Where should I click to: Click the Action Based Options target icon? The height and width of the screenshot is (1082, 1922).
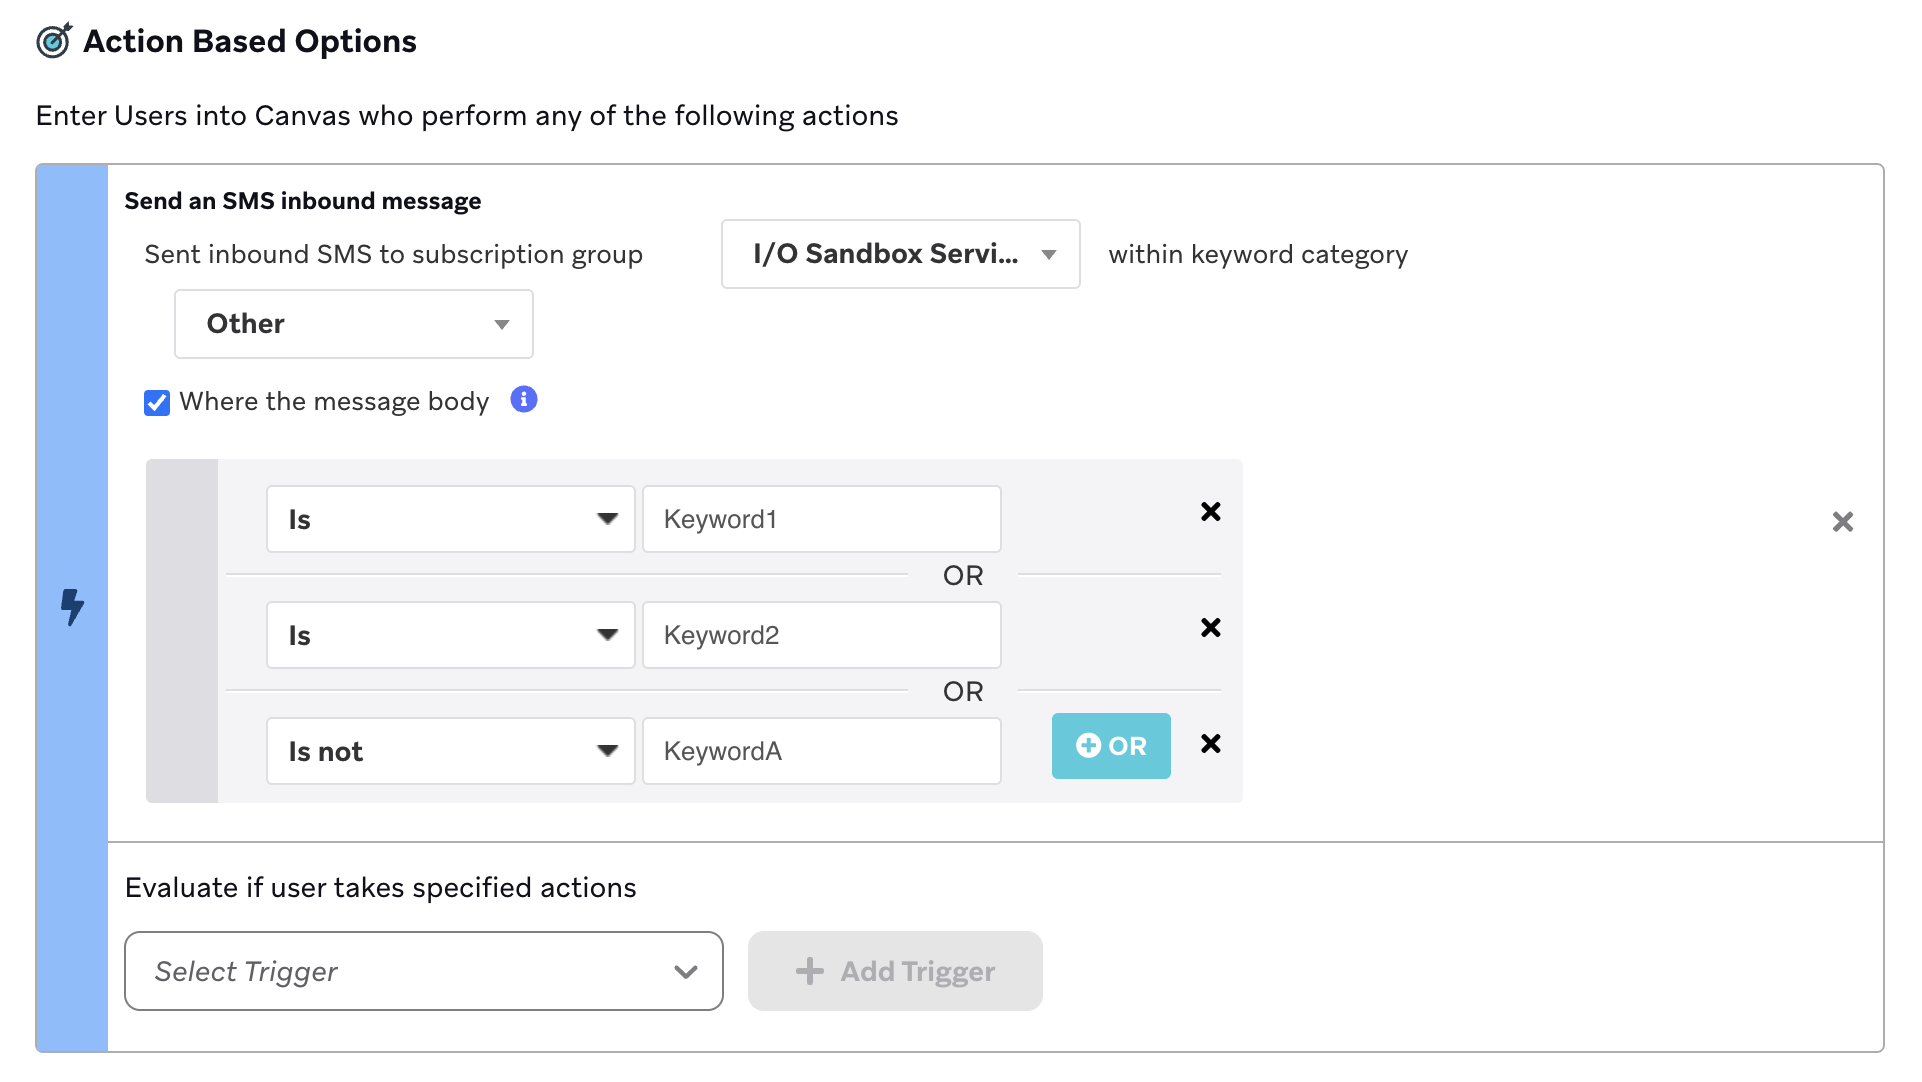click(54, 41)
